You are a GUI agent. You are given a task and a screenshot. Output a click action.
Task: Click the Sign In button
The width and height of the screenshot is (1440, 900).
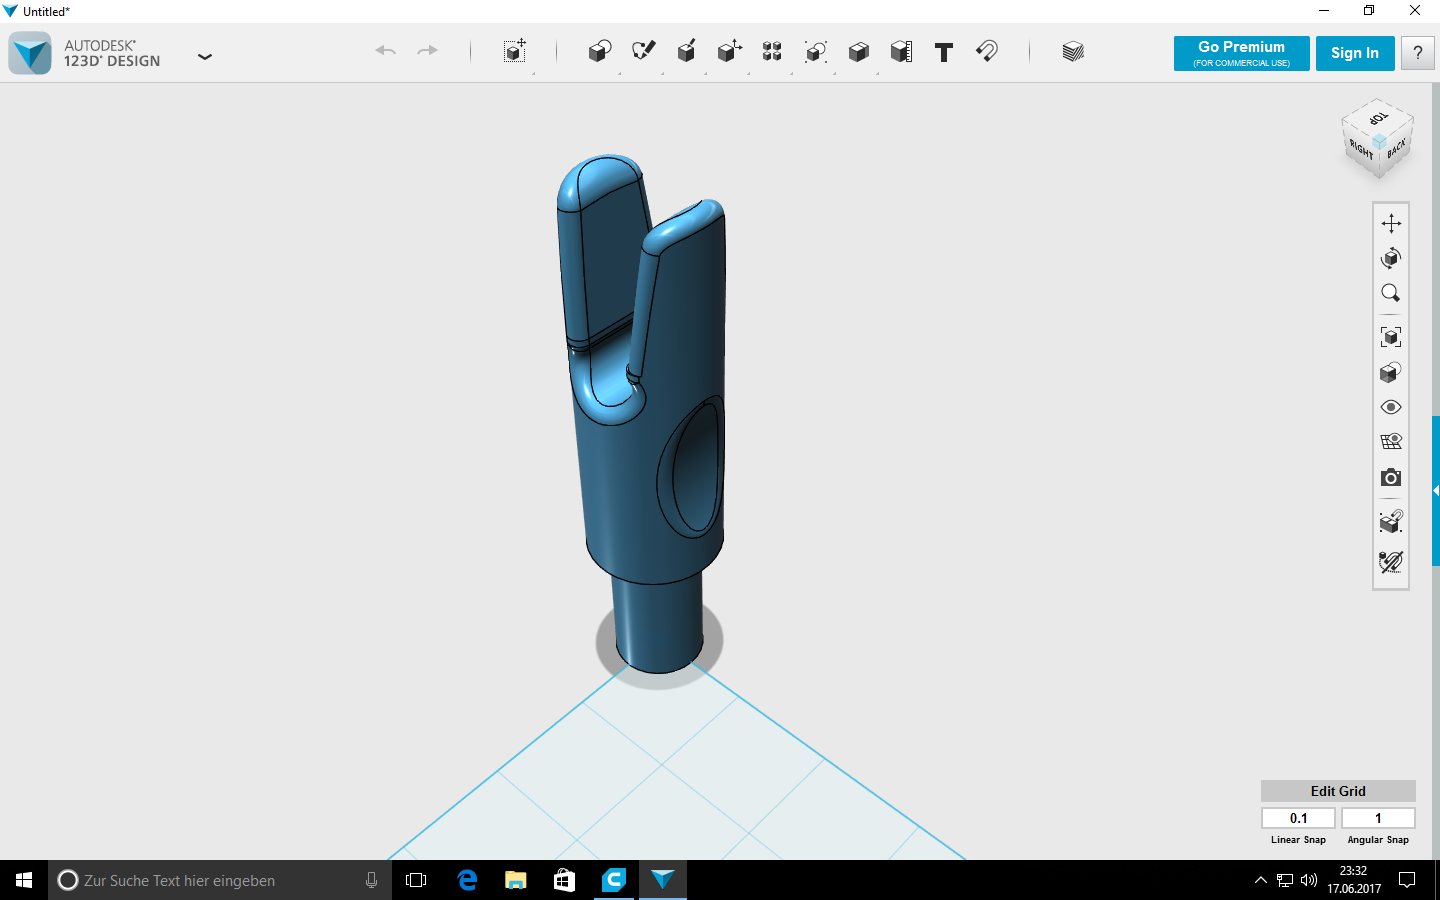point(1355,54)
